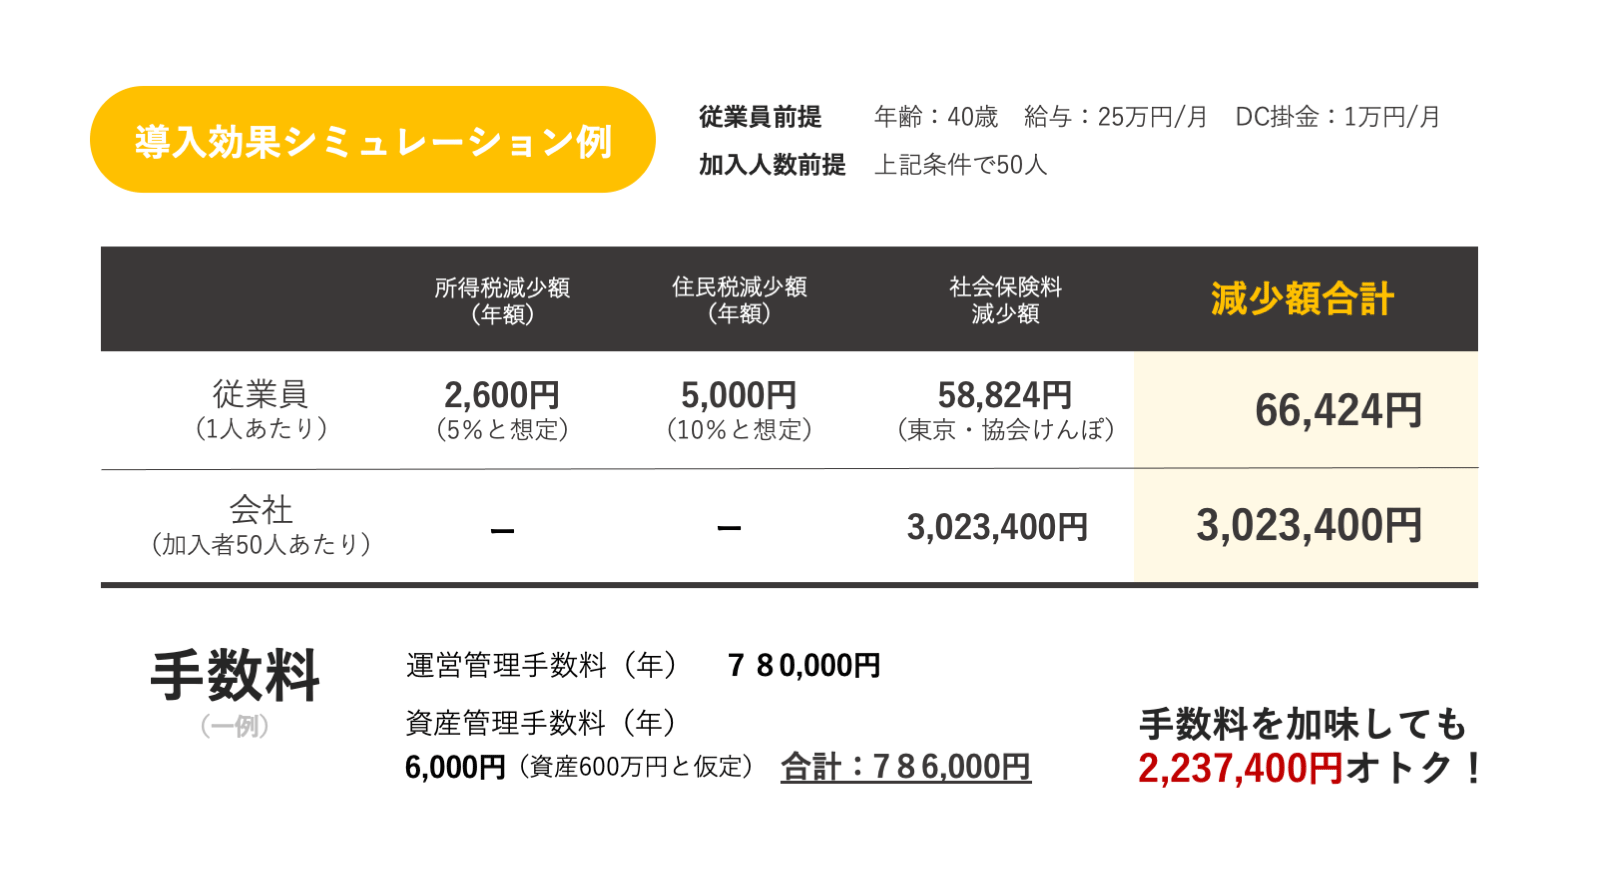Click the 58,824円 social insurance value
This screenshot has width=1600, height=878.
[x=1005, y=395]
